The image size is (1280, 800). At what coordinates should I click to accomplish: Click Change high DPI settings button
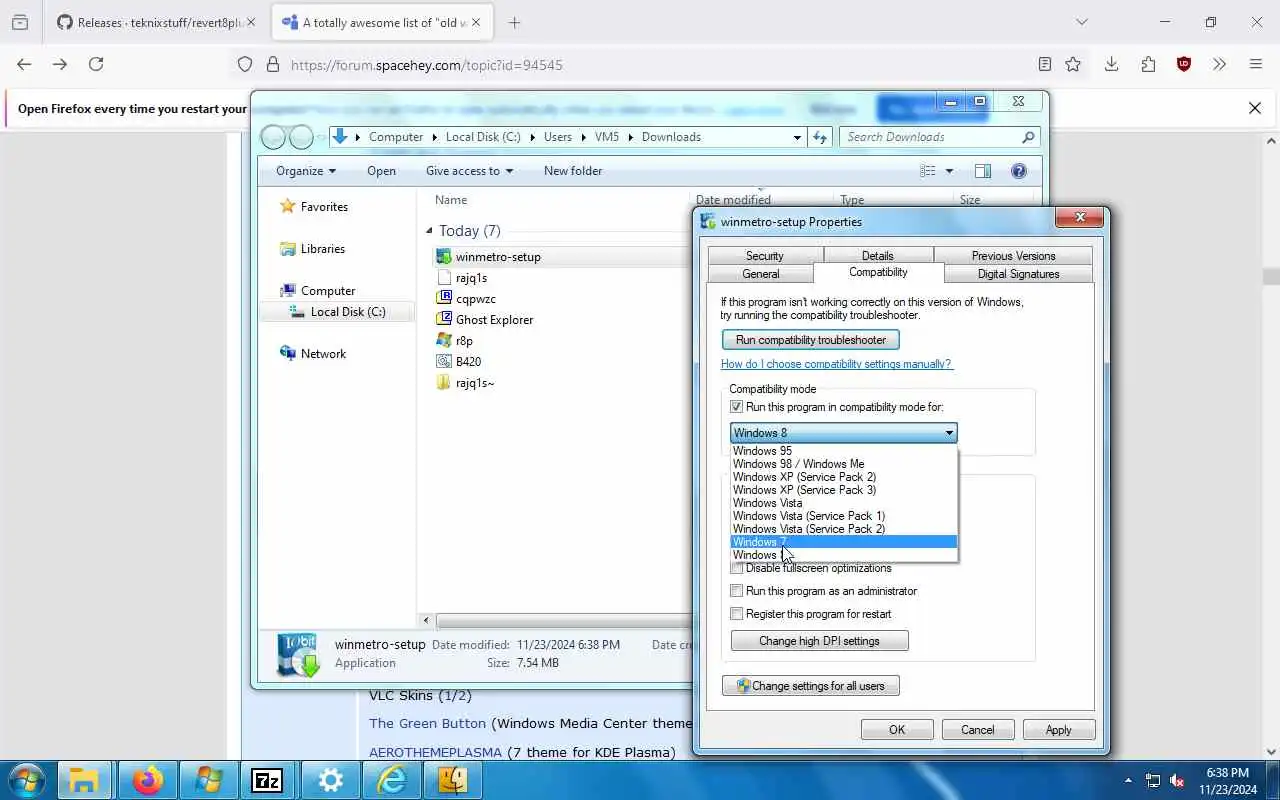tap(819, 641)
